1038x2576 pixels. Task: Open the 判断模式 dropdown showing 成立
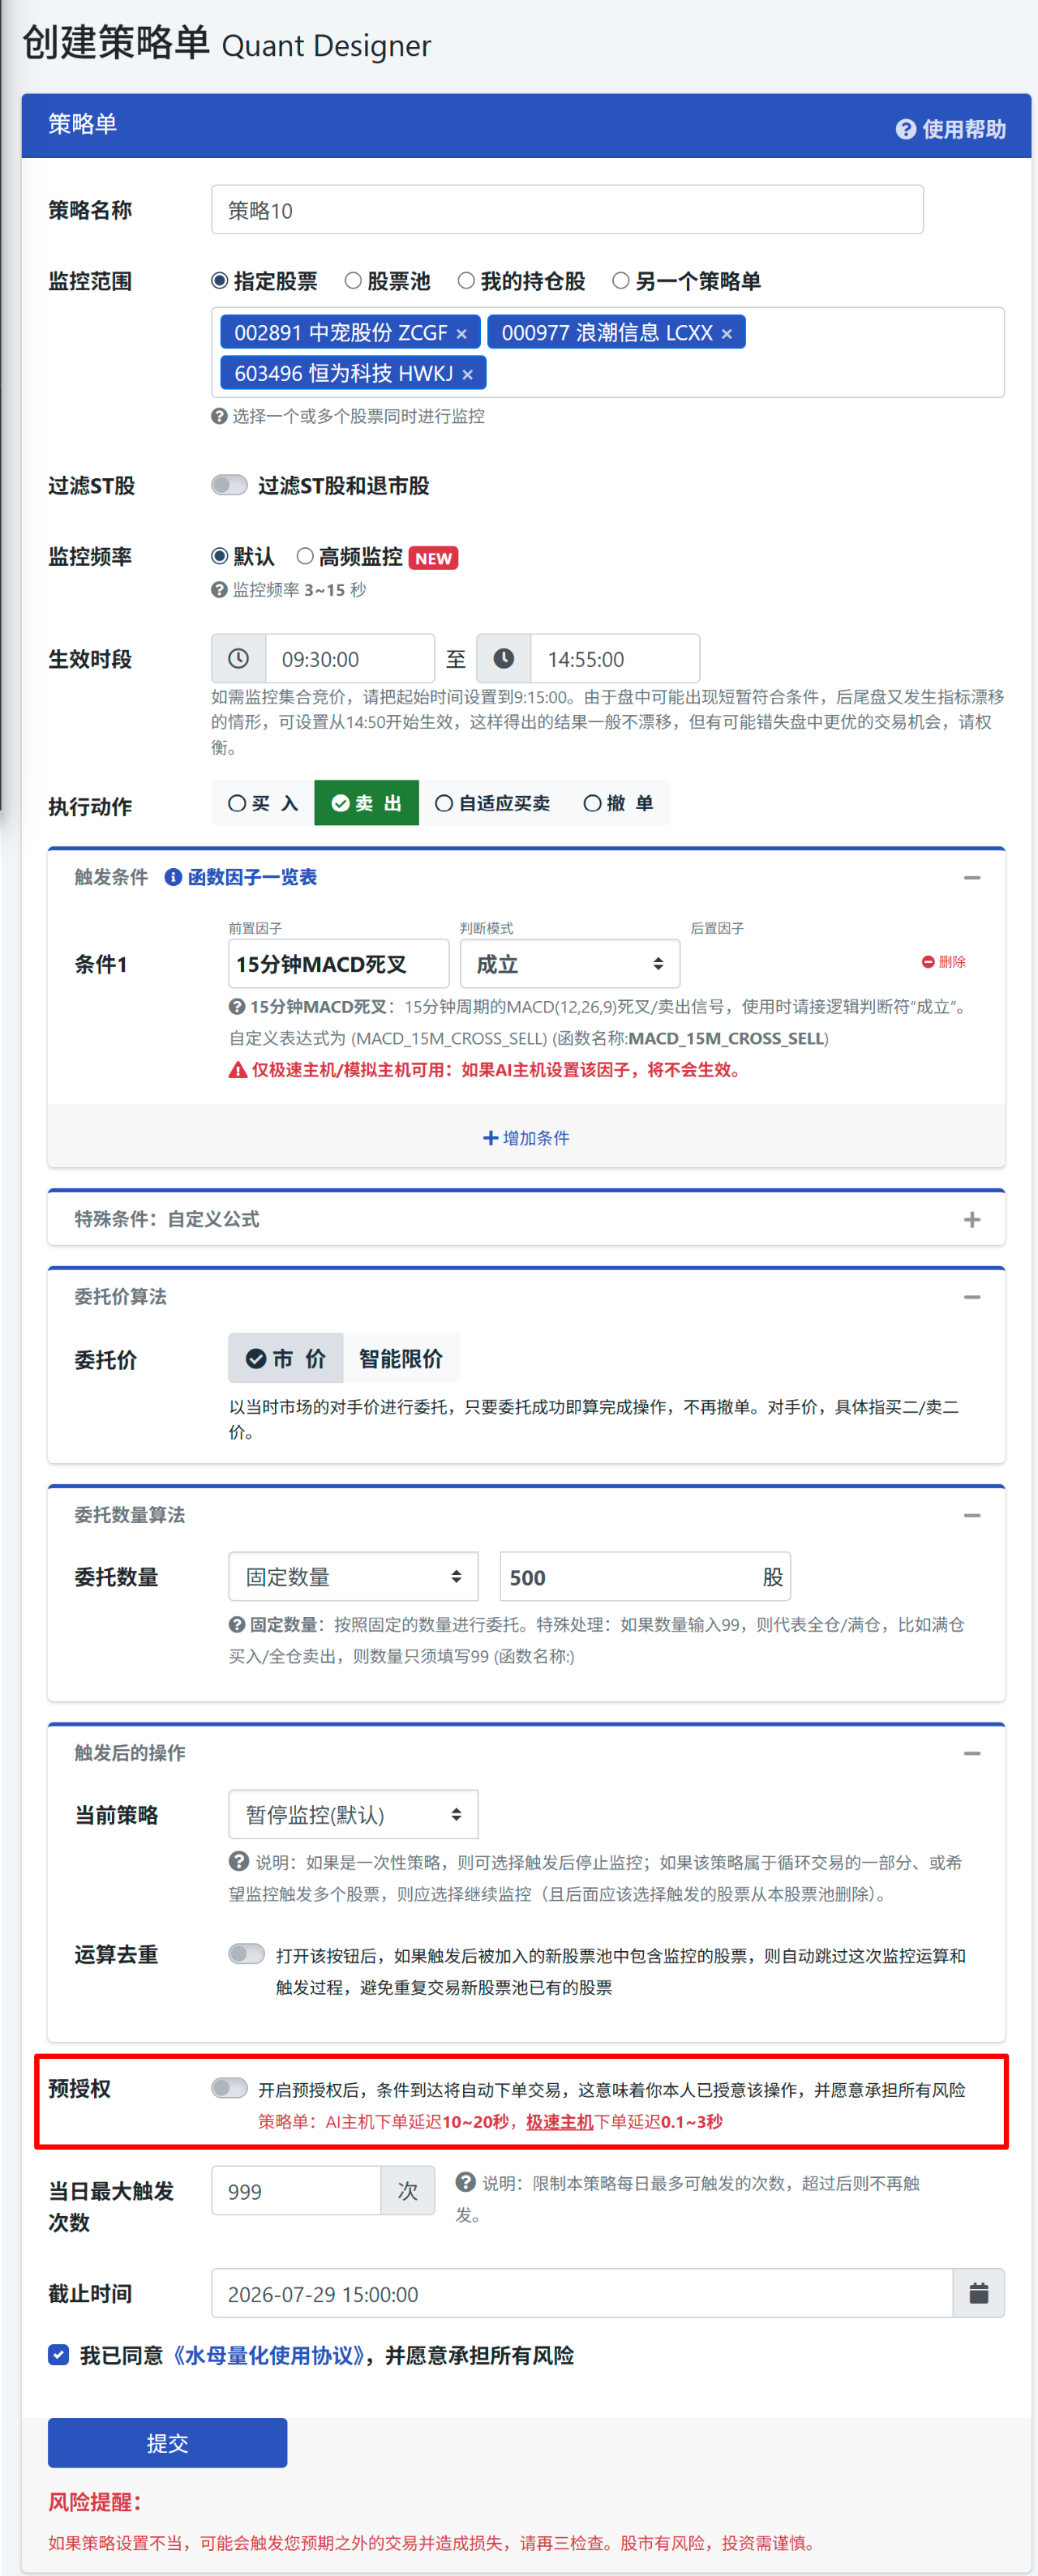point(570,964)
